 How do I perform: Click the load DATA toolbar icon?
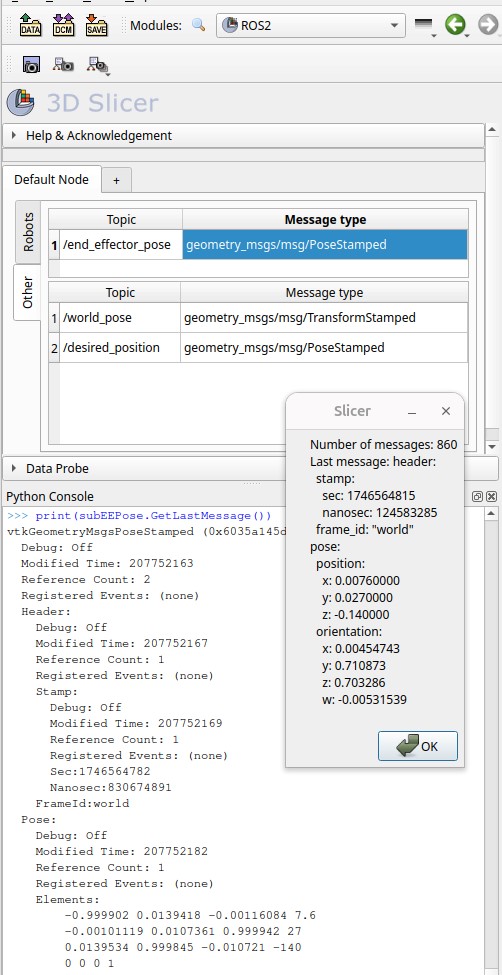[30, 25]
